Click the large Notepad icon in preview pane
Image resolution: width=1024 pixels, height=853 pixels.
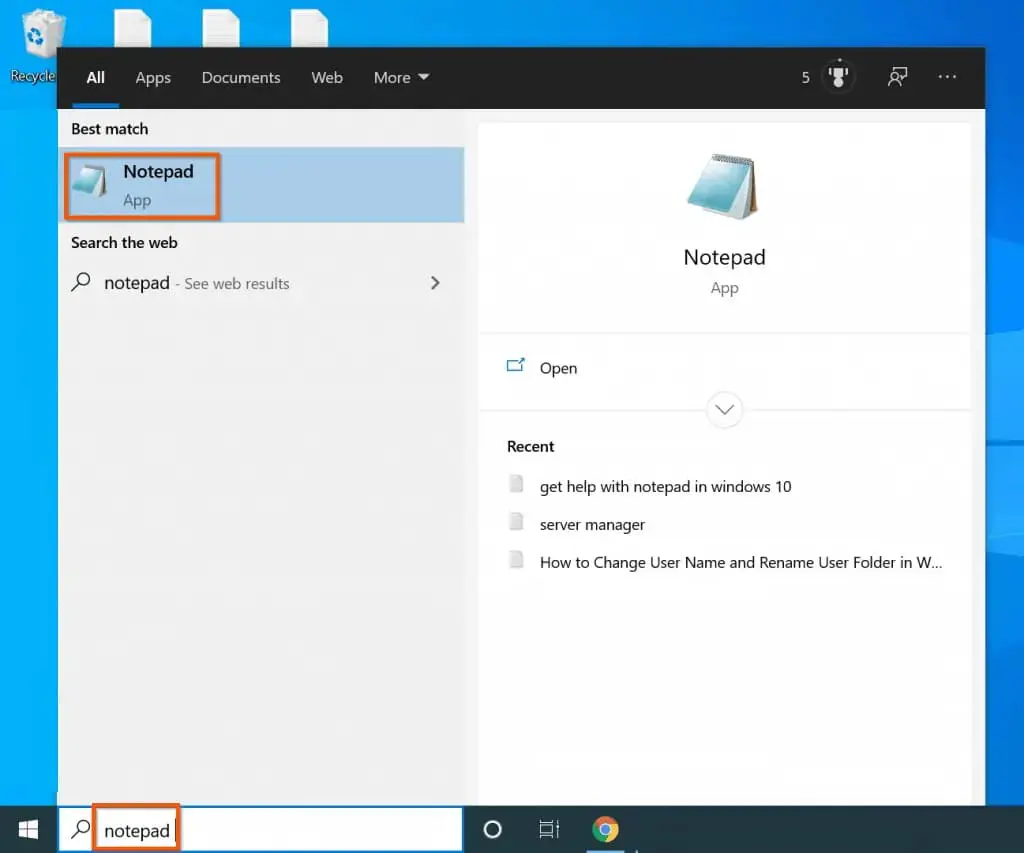[x=724, y=187]
